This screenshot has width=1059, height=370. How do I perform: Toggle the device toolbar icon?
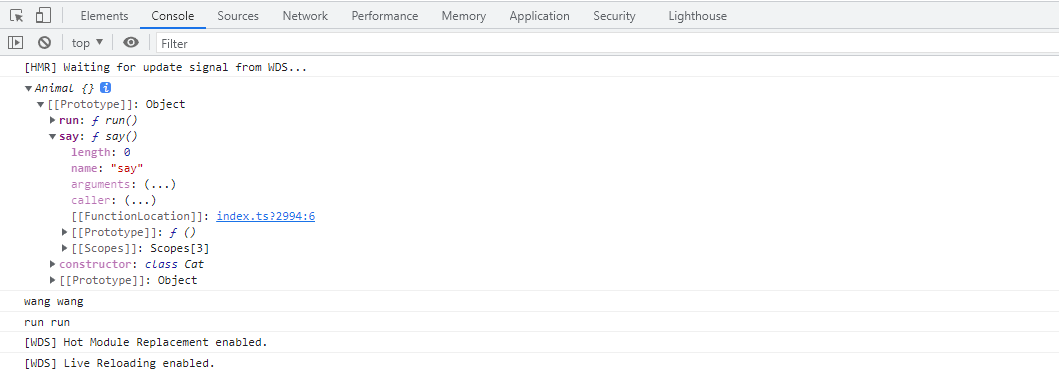[x=43, y=15]
